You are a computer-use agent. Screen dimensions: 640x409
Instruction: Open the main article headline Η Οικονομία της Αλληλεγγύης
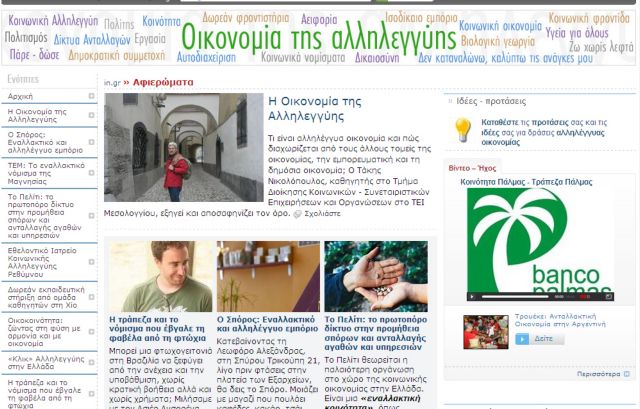[x=315, y=109]
